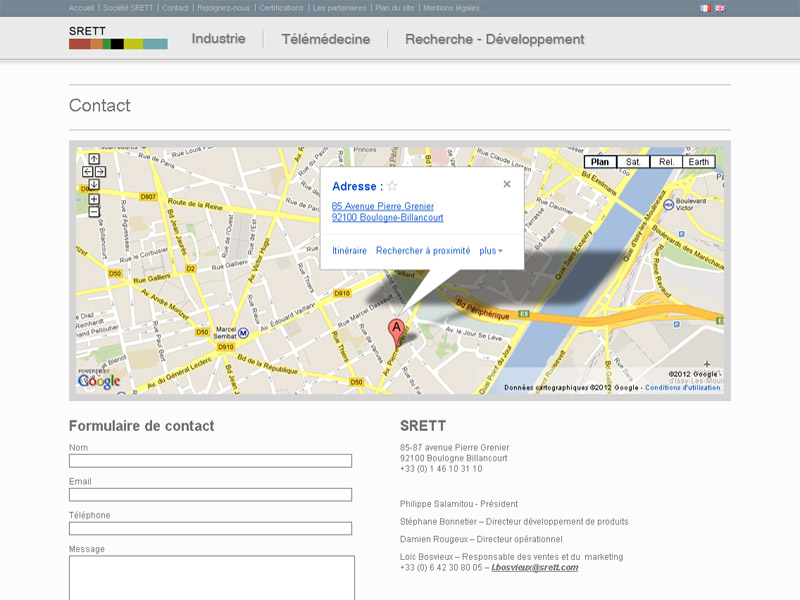This screenshot has height=600, width=800.
Task: Click the 85 Avenue Pierre Grenier address link
Action: pyautogui.click(x=383, y=206)
